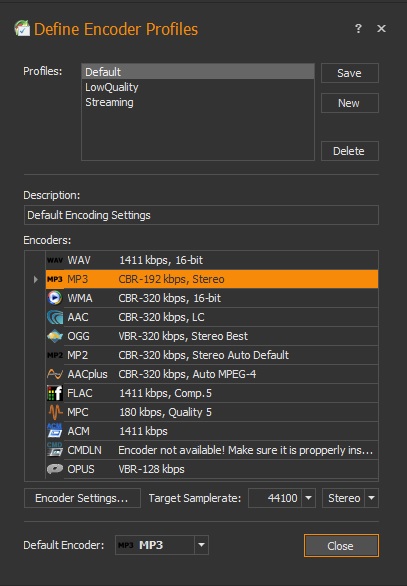The width and height of the screenshot is (407, 586).
Task: Open the Stereo channel mode dropdown
Action: (350, 498)
